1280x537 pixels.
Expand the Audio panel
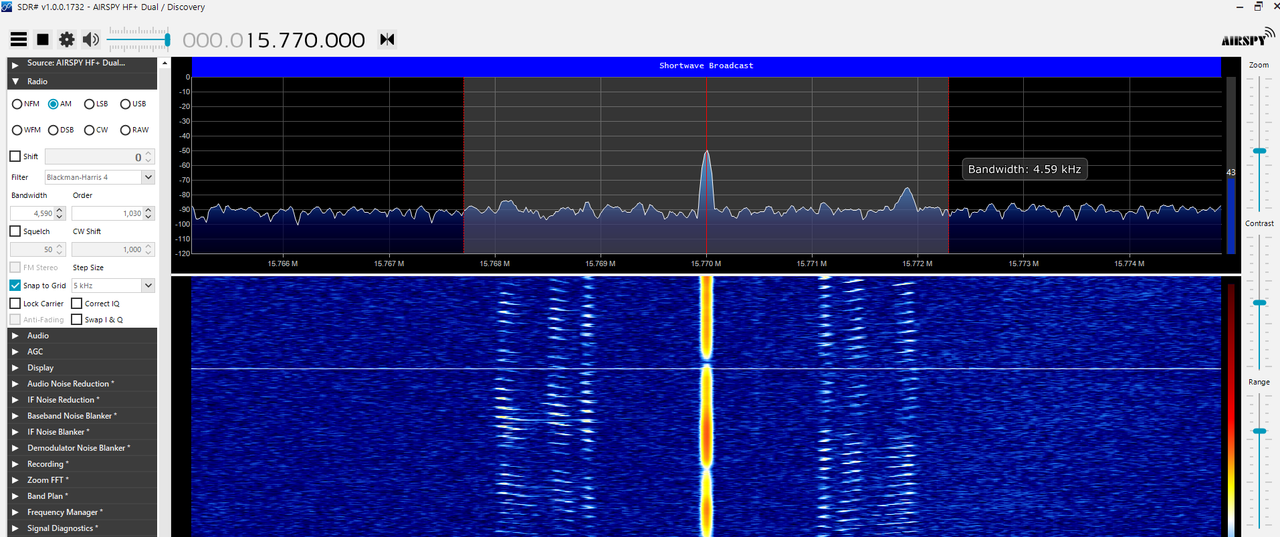(x=83, y=335)
